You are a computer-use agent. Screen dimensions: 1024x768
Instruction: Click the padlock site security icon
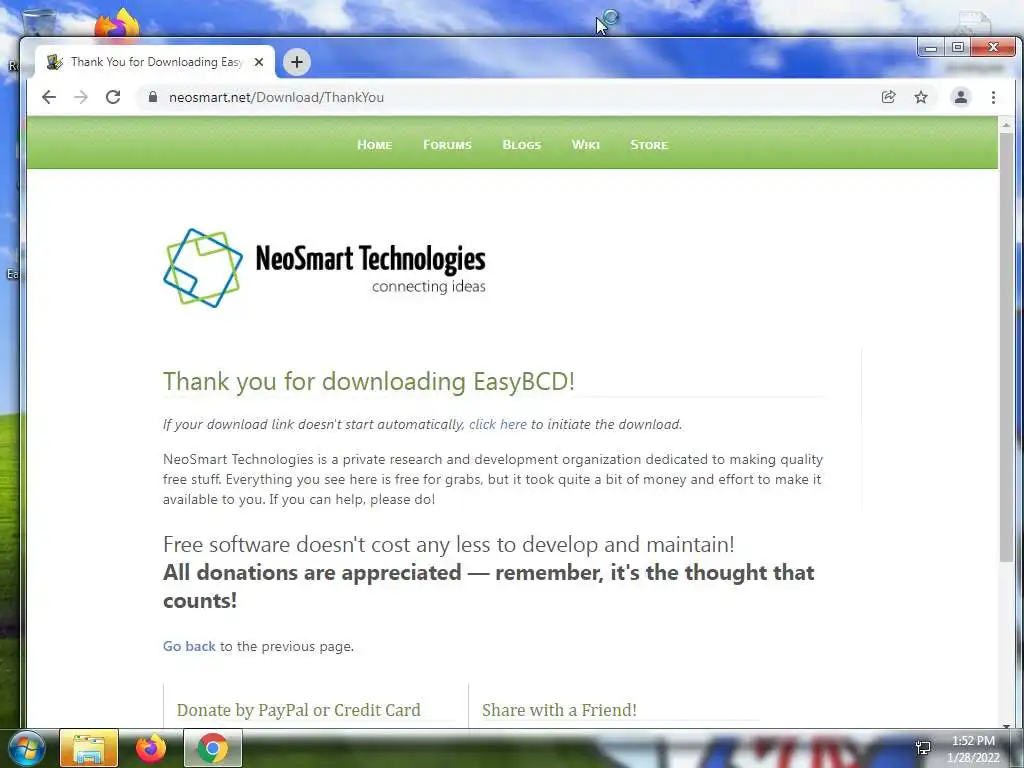click(153, 97)
